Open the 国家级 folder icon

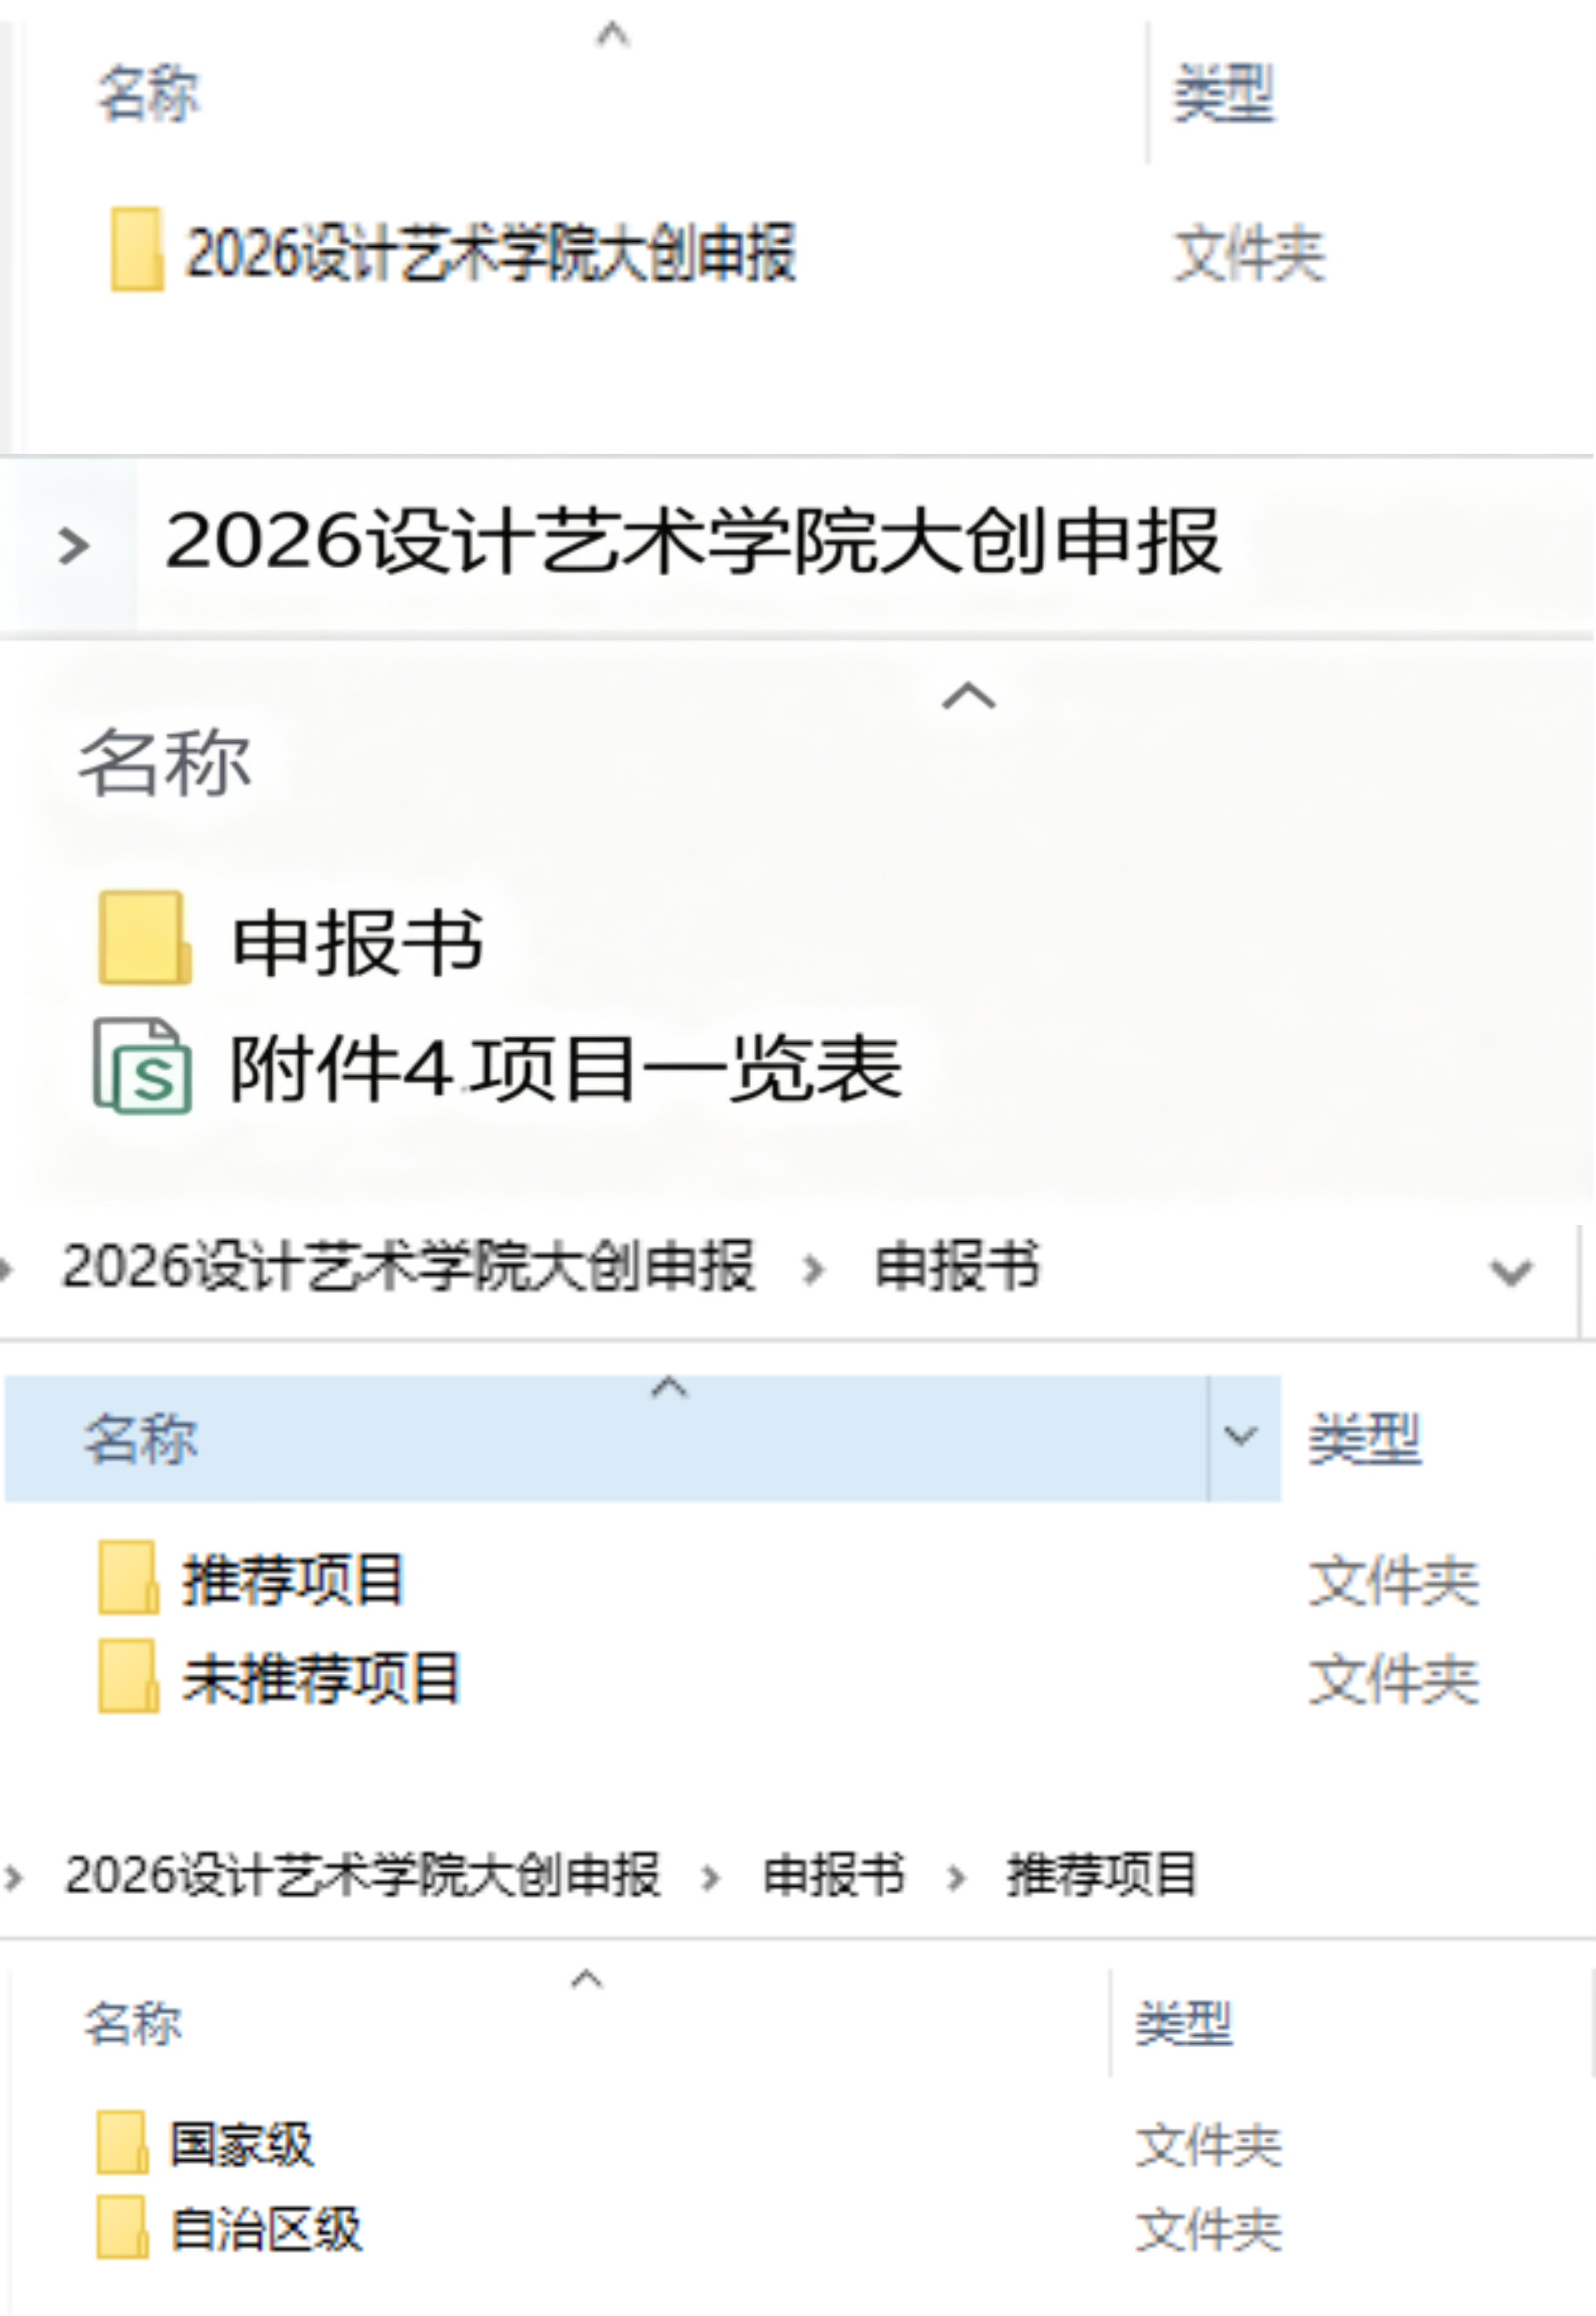123,2142
